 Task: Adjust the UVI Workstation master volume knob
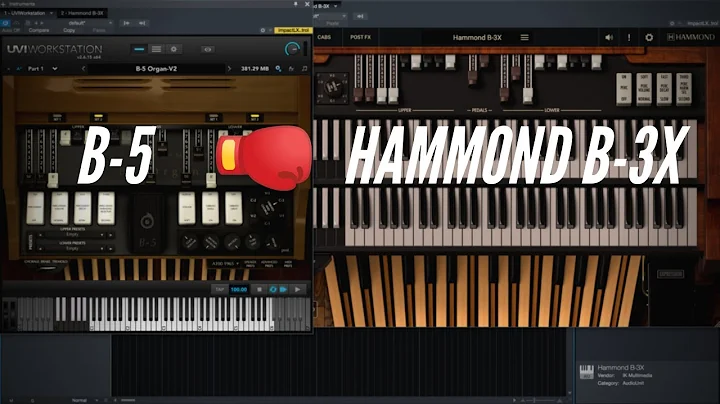(292, 49)
